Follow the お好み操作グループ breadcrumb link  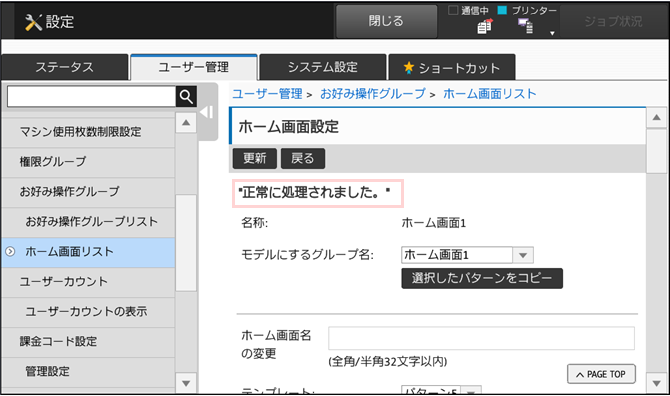(373, 94)
